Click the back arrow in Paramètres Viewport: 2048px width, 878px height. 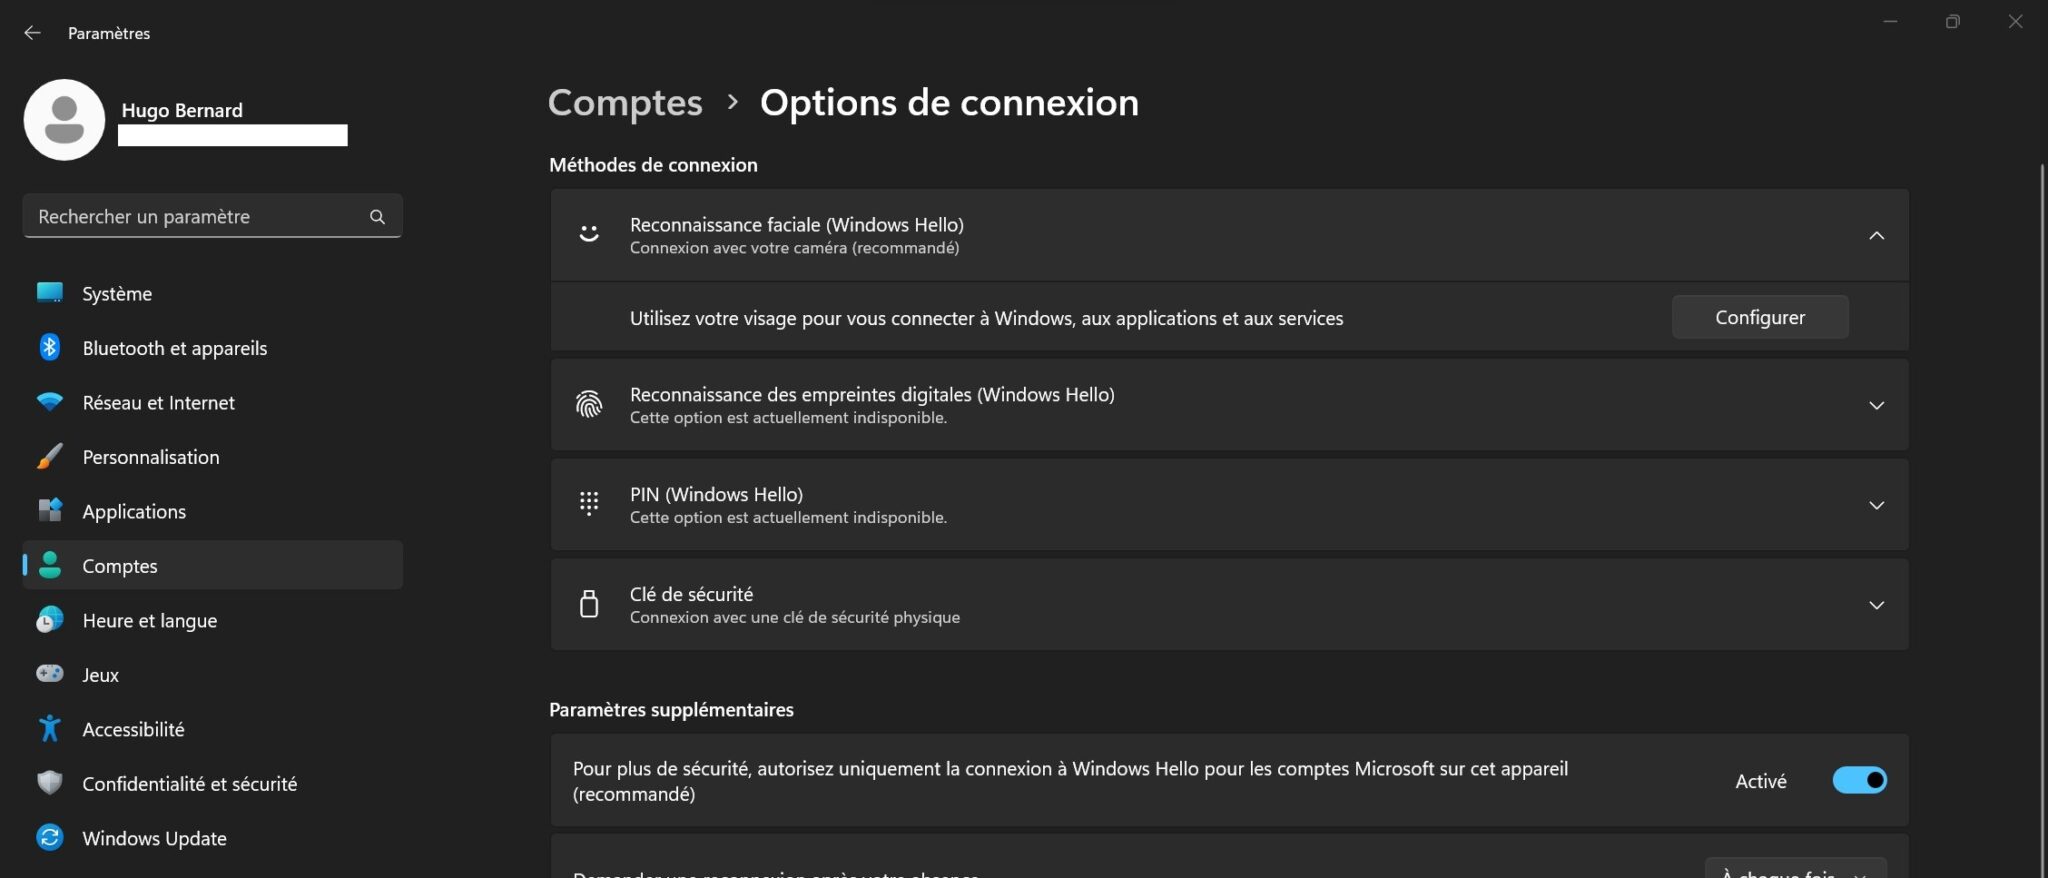33,32
